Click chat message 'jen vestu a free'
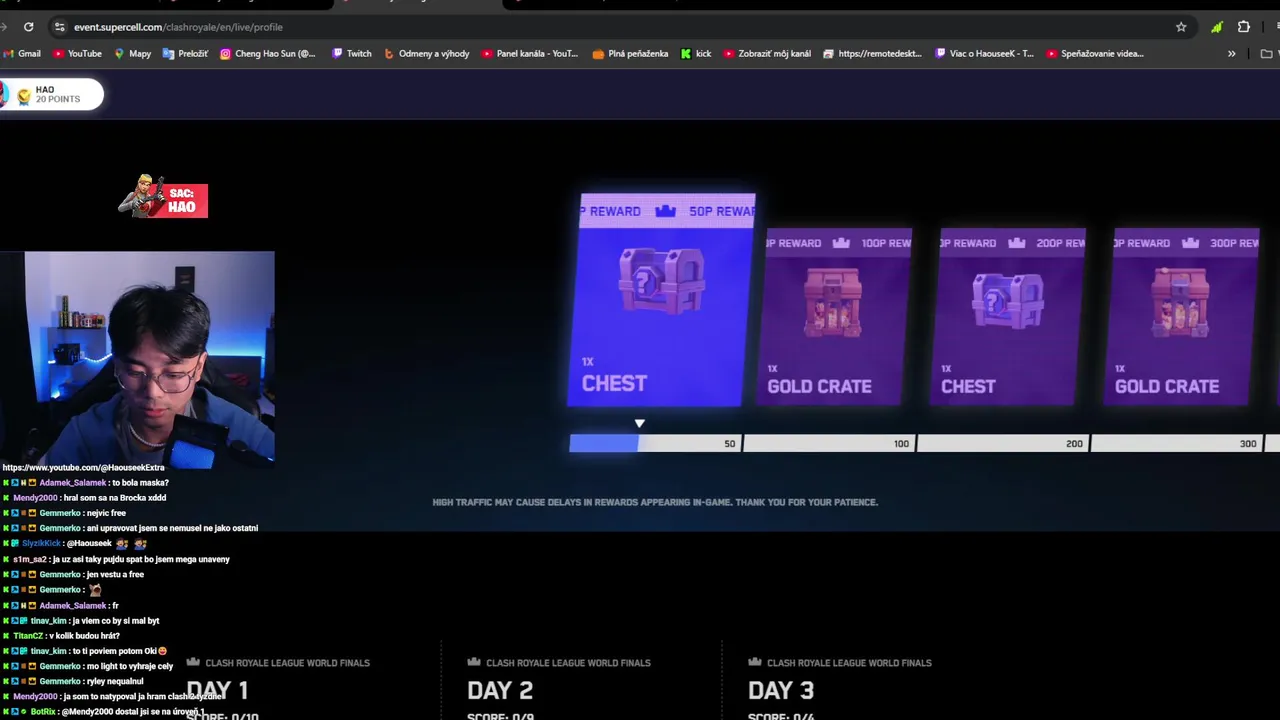 (x=115, y=575)
